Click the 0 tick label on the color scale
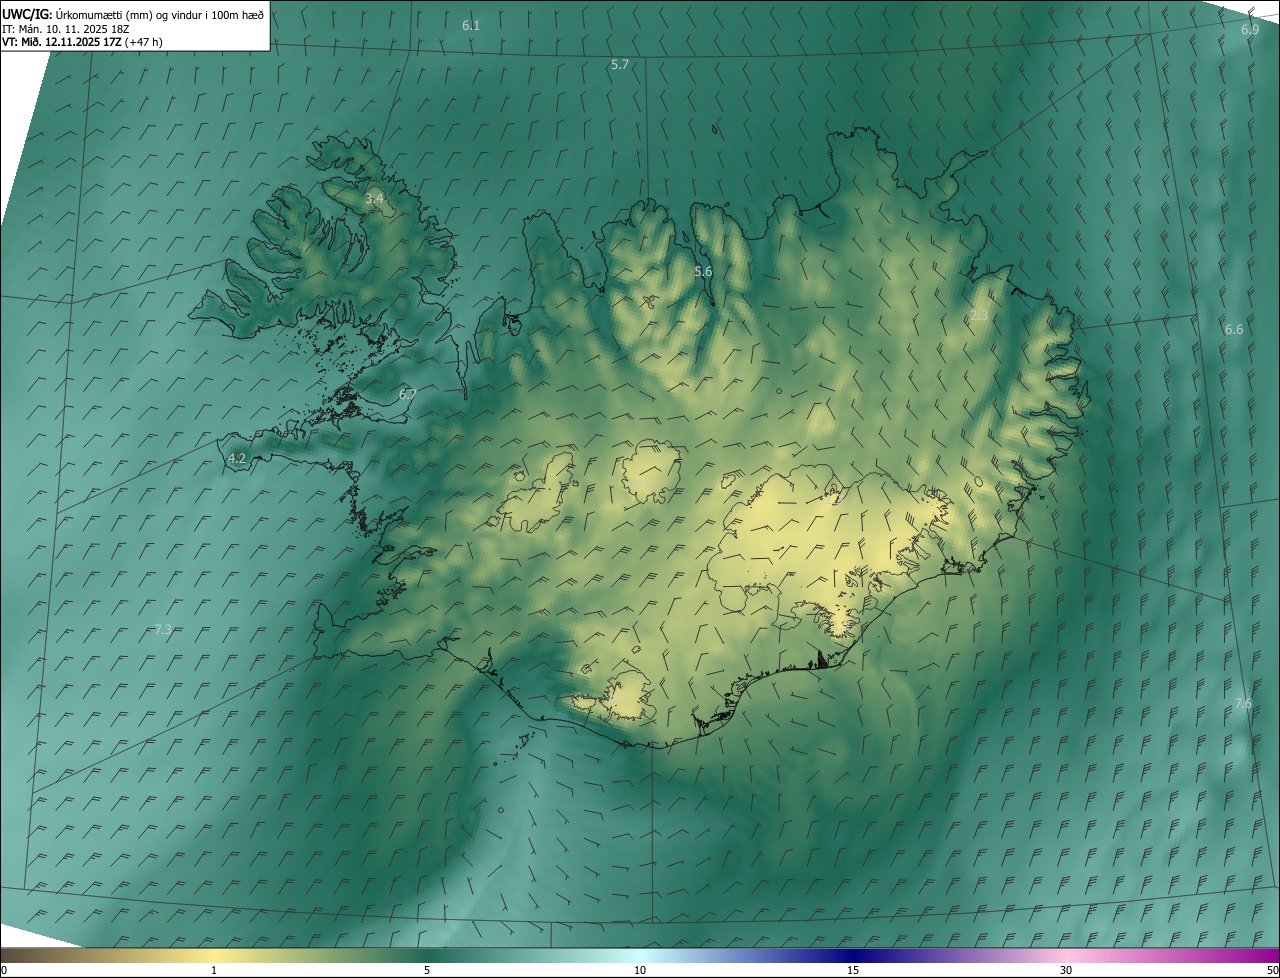 tap(3, 971)
